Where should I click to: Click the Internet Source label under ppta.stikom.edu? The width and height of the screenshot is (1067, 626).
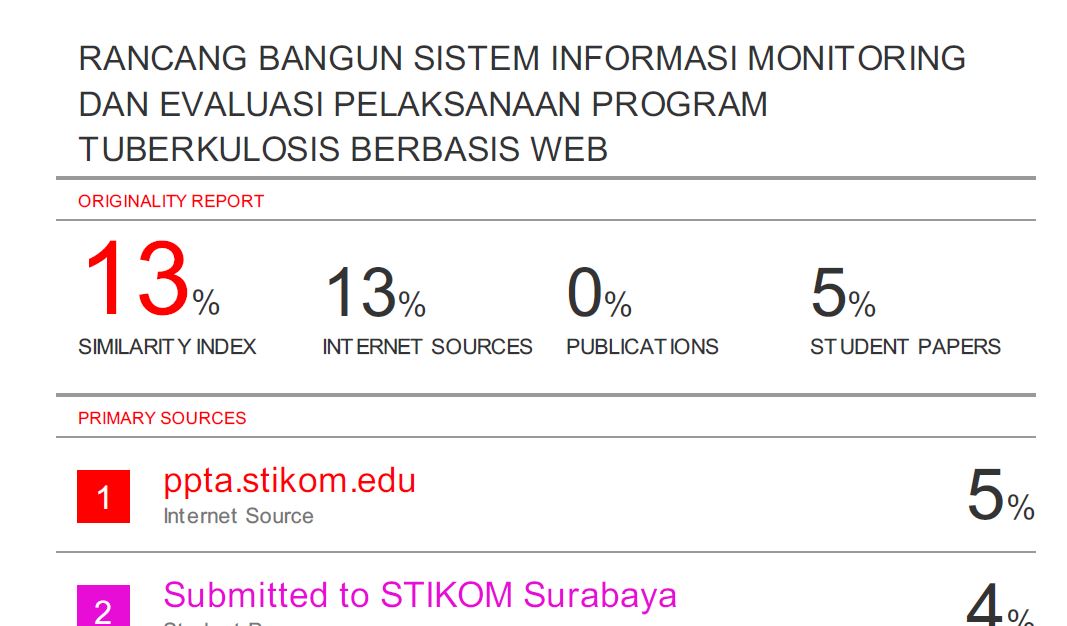[238, 516]
